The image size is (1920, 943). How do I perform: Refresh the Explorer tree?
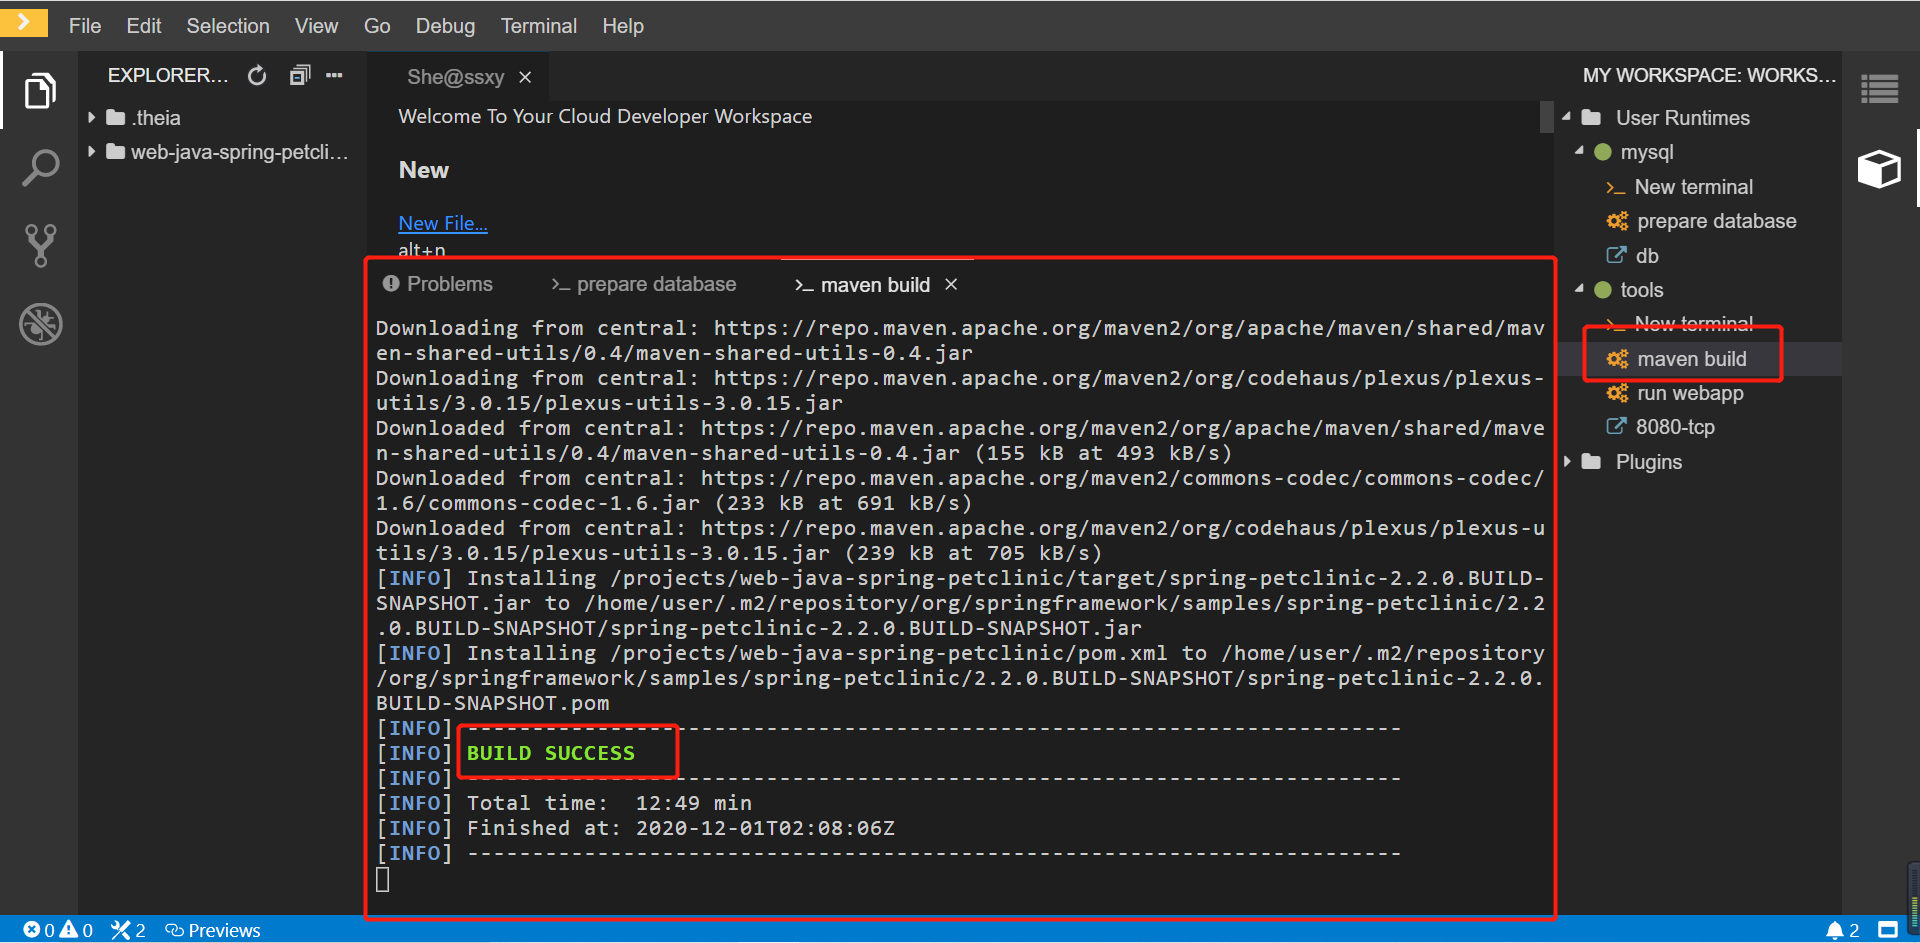pos(257,75)
